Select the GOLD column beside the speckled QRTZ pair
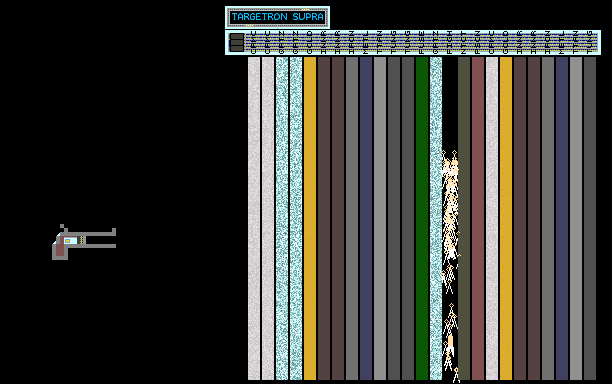The image size is (612, 384). click(x=310, y=219)
